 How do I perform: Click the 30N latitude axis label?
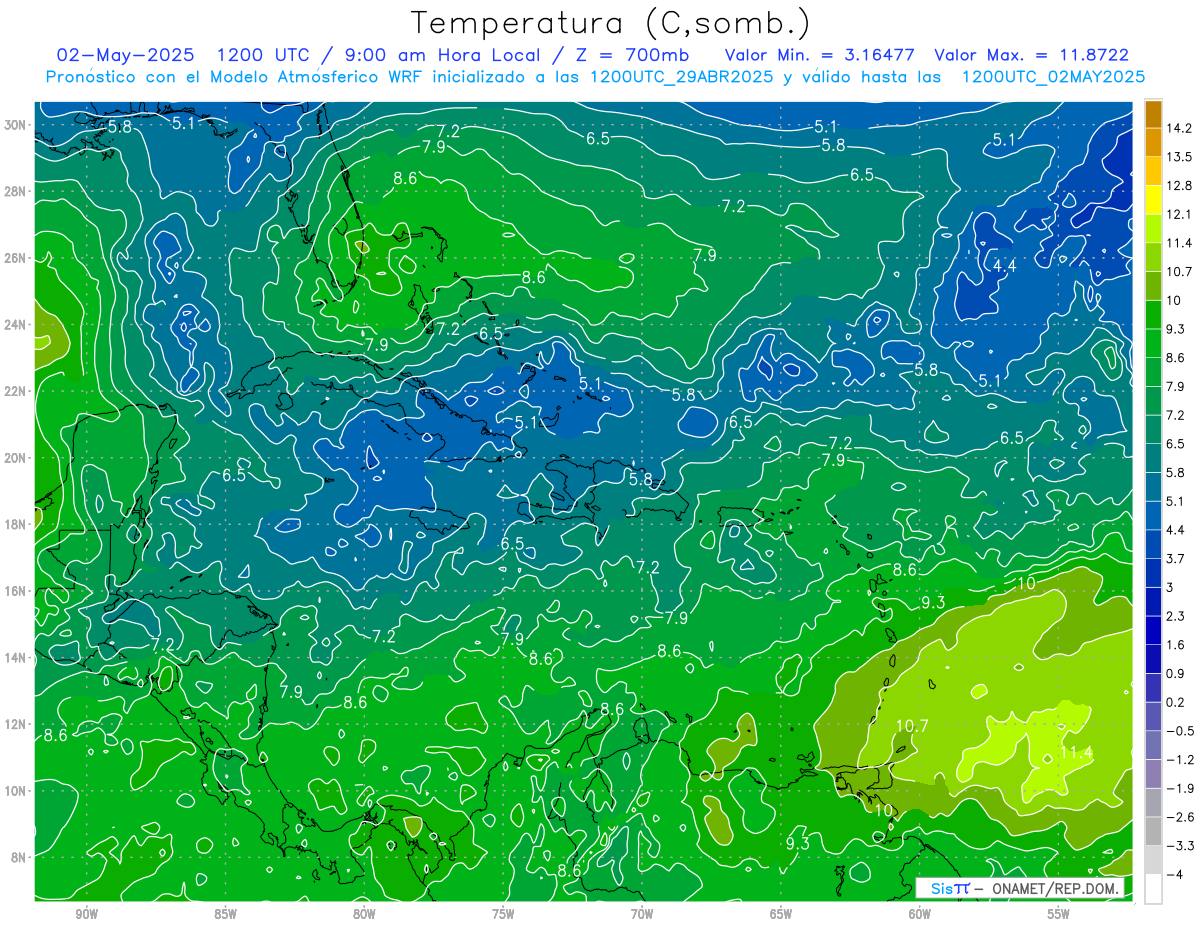point(16,125)
